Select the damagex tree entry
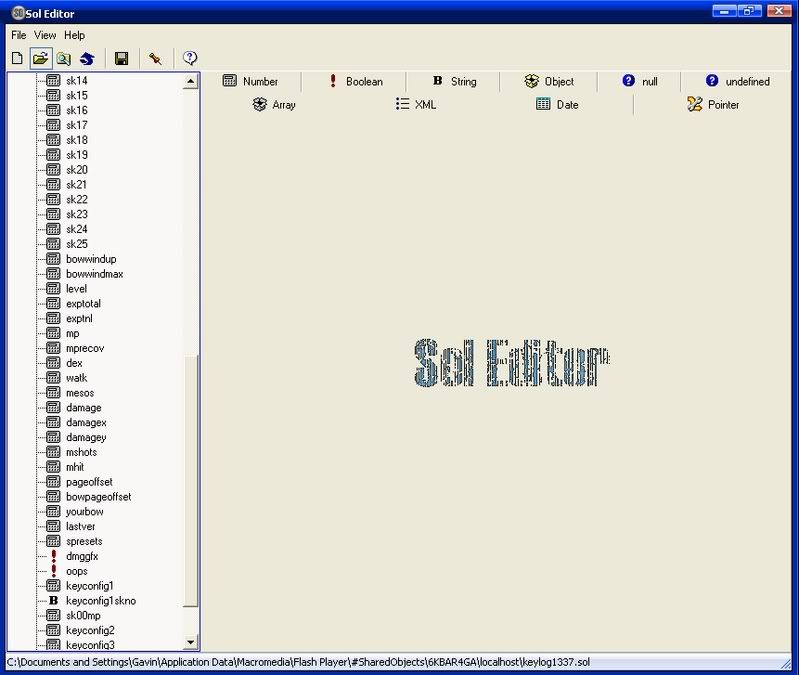799x675 pixels. click(x=86, y=422)
